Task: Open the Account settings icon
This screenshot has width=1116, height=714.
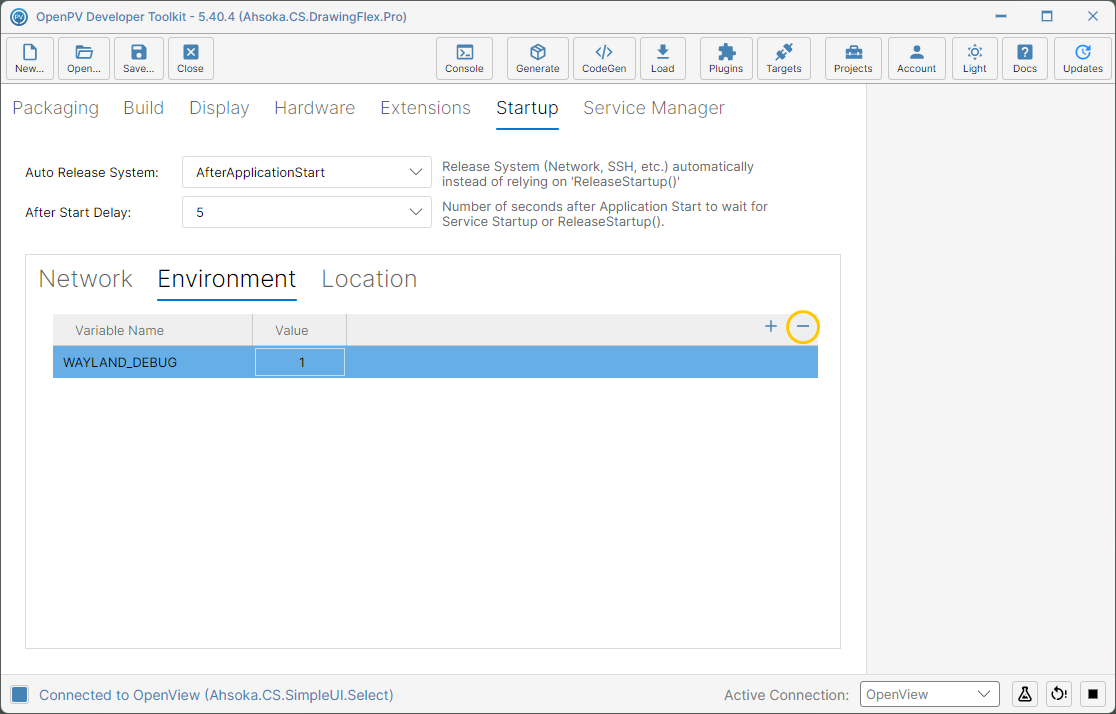Action: tap(917, 58)
